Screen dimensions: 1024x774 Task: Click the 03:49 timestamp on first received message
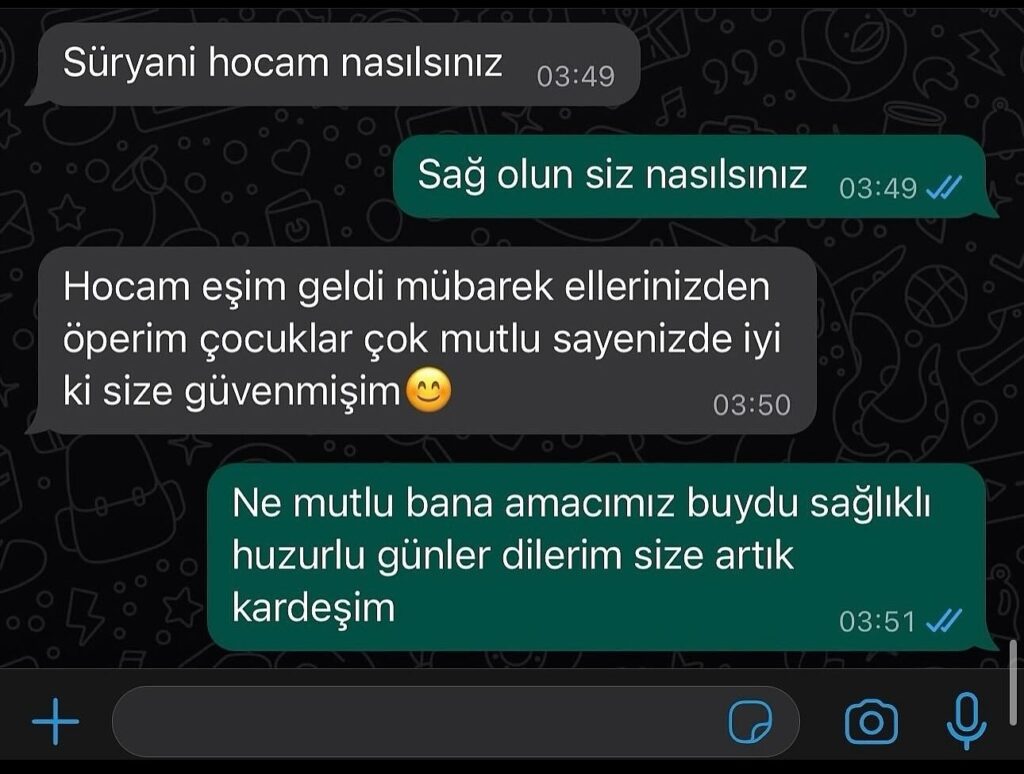pyautogui.click(x=575, y=76)
